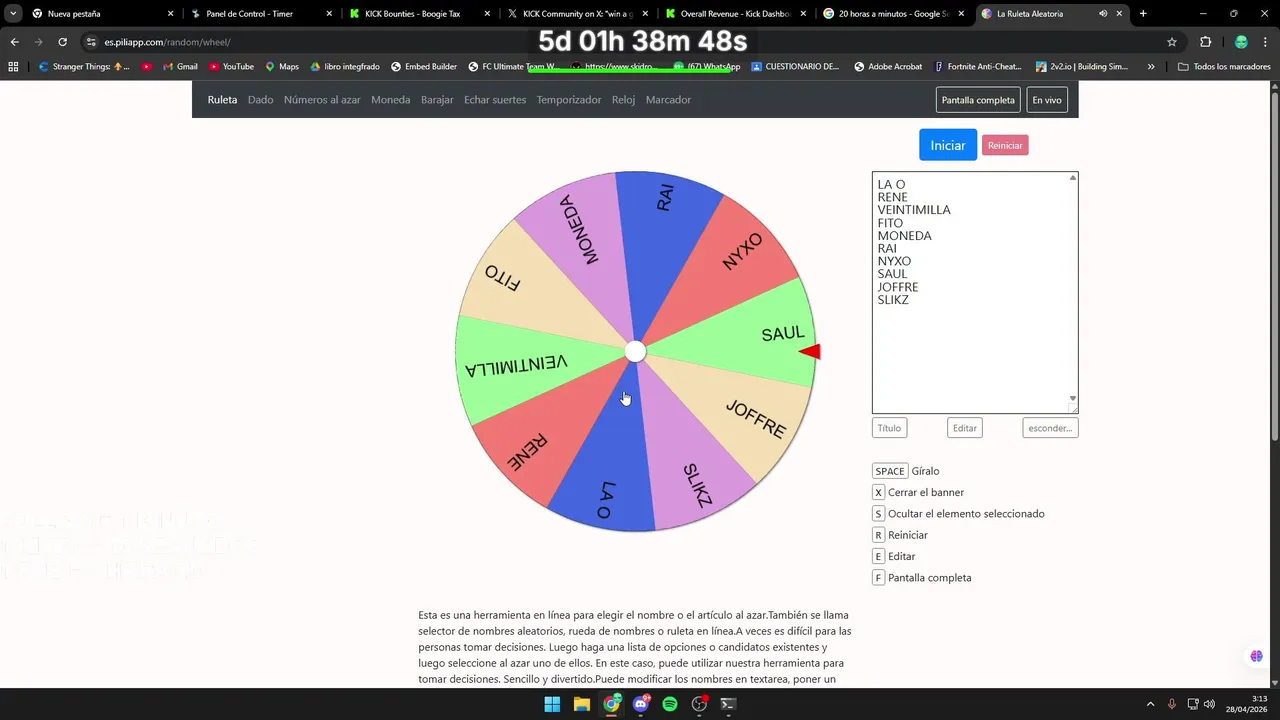Screen dimensions: 1280x720
Task: Click the Windows Start button
Action: [552, 704]
